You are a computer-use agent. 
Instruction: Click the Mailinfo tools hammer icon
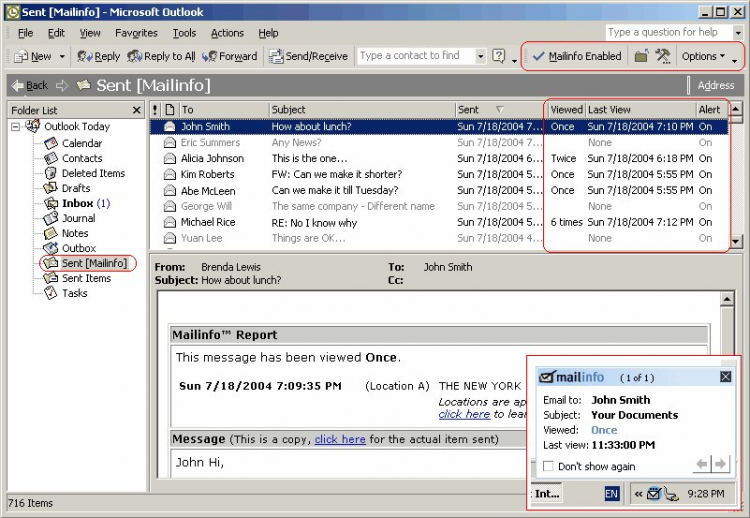tap(662, 56)
